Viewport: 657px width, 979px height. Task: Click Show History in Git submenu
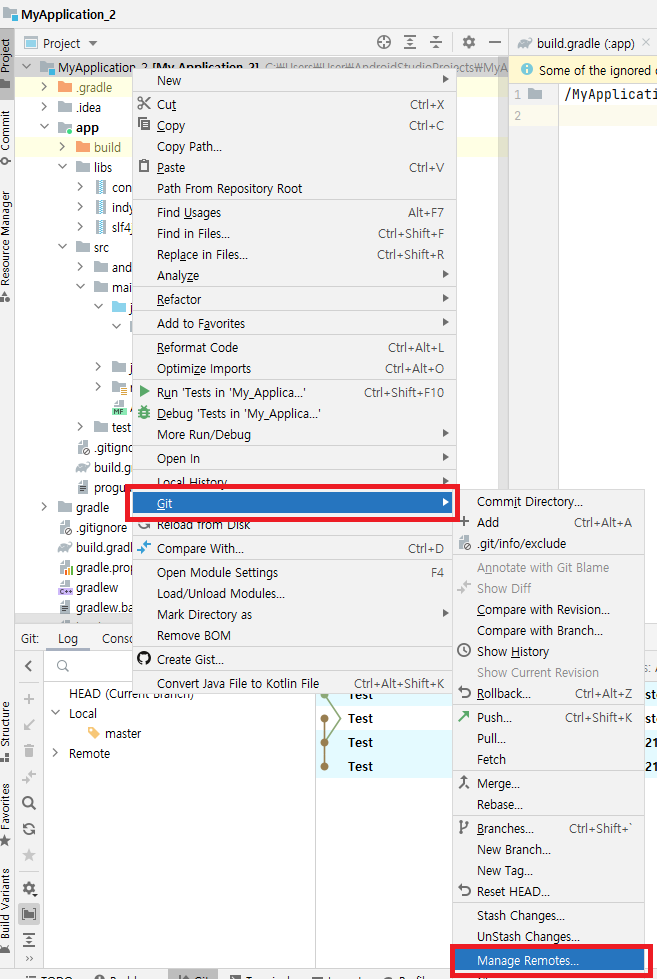pos(549,651)
